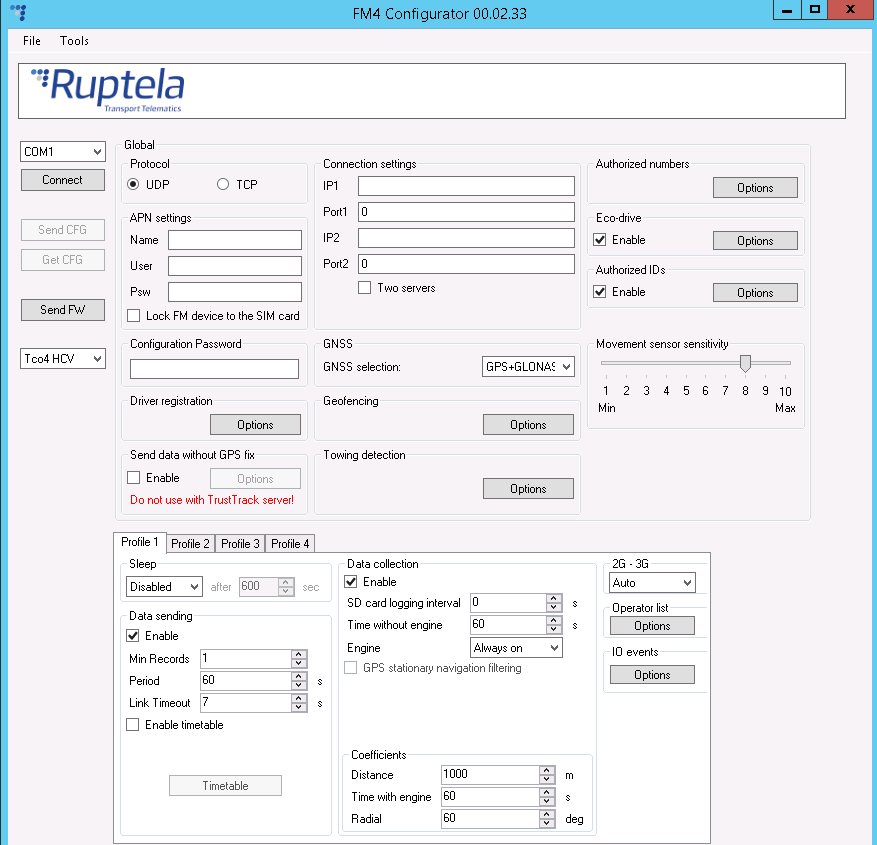This screenshot has width=877, height=845.
Task: Open the Tools menu
Action: point(74,41)
